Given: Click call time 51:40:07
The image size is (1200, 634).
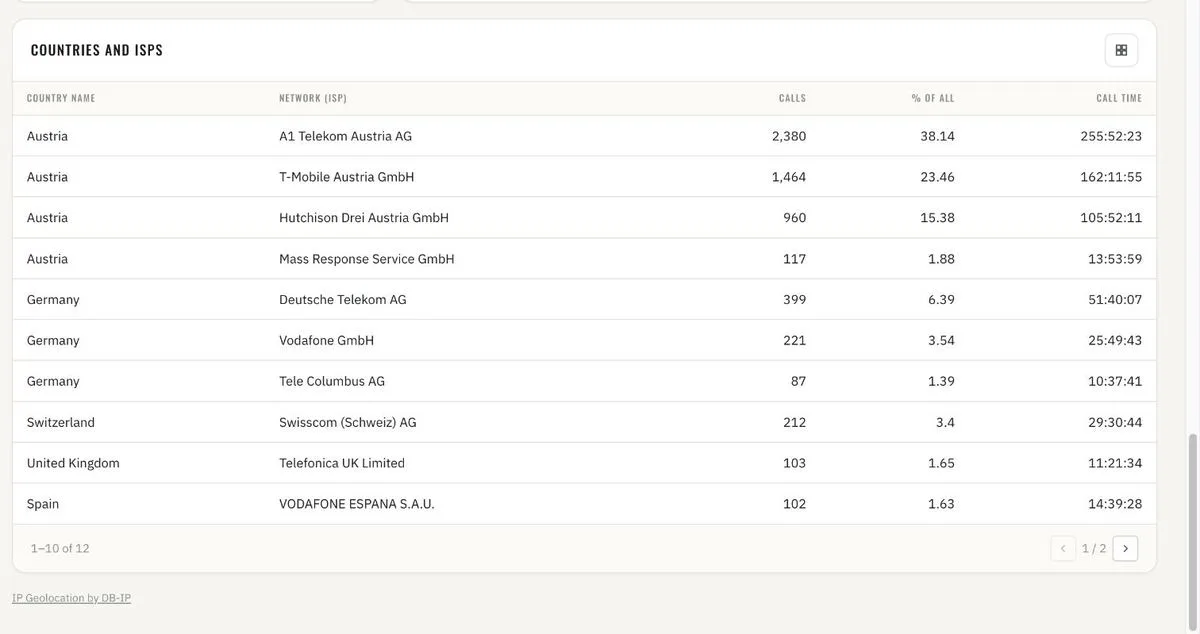Looking at the screenshot, I should 1115,300.
